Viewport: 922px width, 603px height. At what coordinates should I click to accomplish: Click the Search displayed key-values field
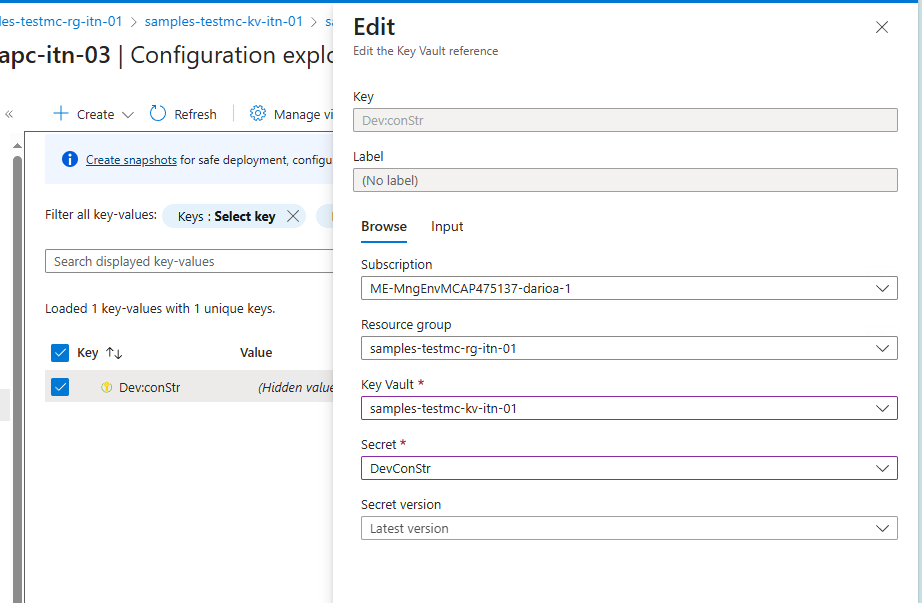tap(188, 262)
